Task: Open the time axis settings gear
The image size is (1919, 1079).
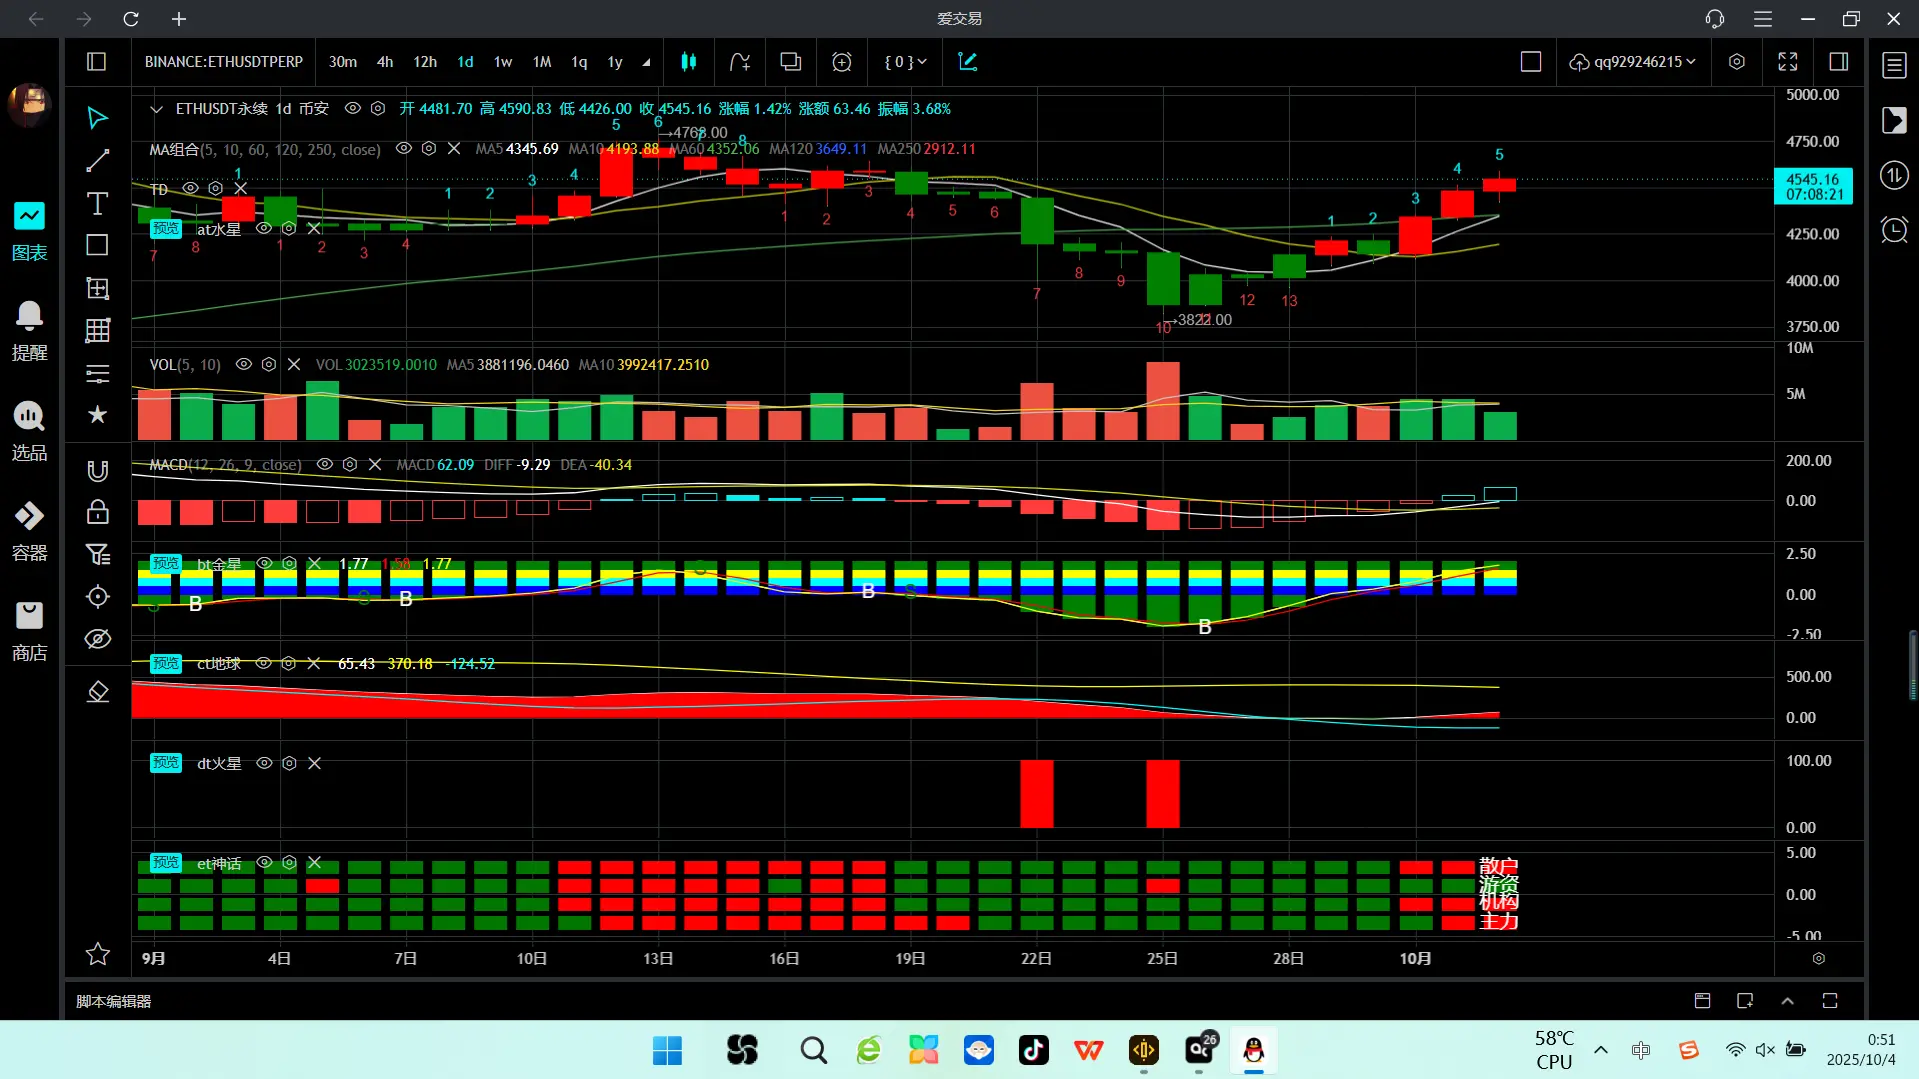Action: pos(1819,959)
